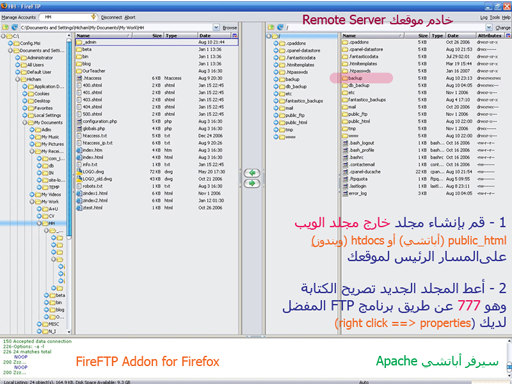This screenshot has height=384, width=512.
Task: Select mail folder in remote tree
Action: point(289,108)
